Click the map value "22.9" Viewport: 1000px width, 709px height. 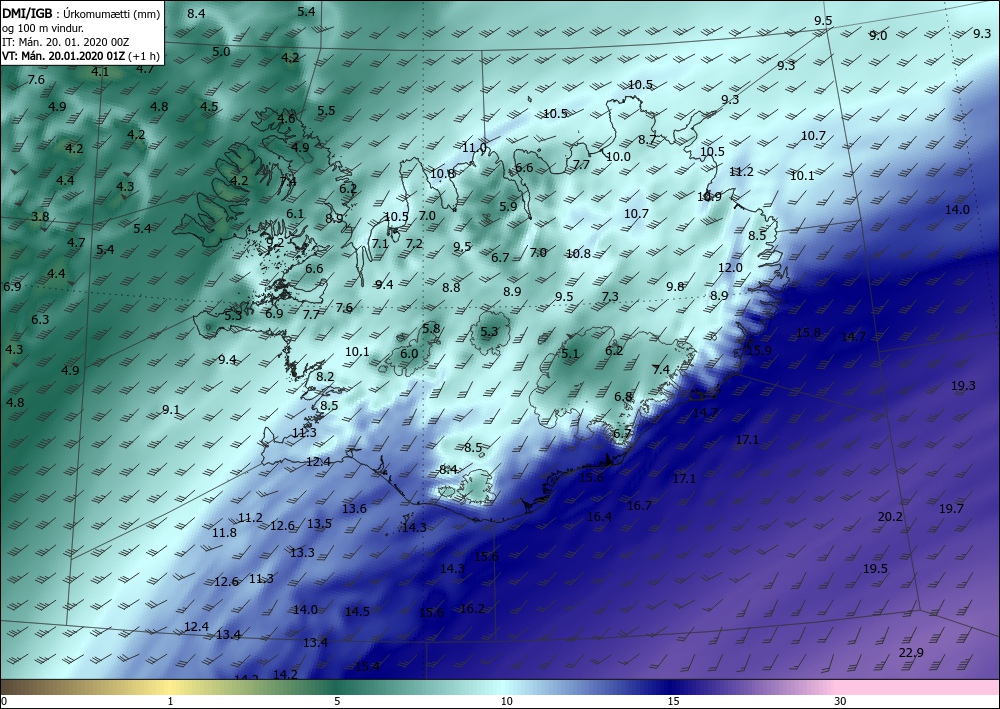tap(911, 652)
